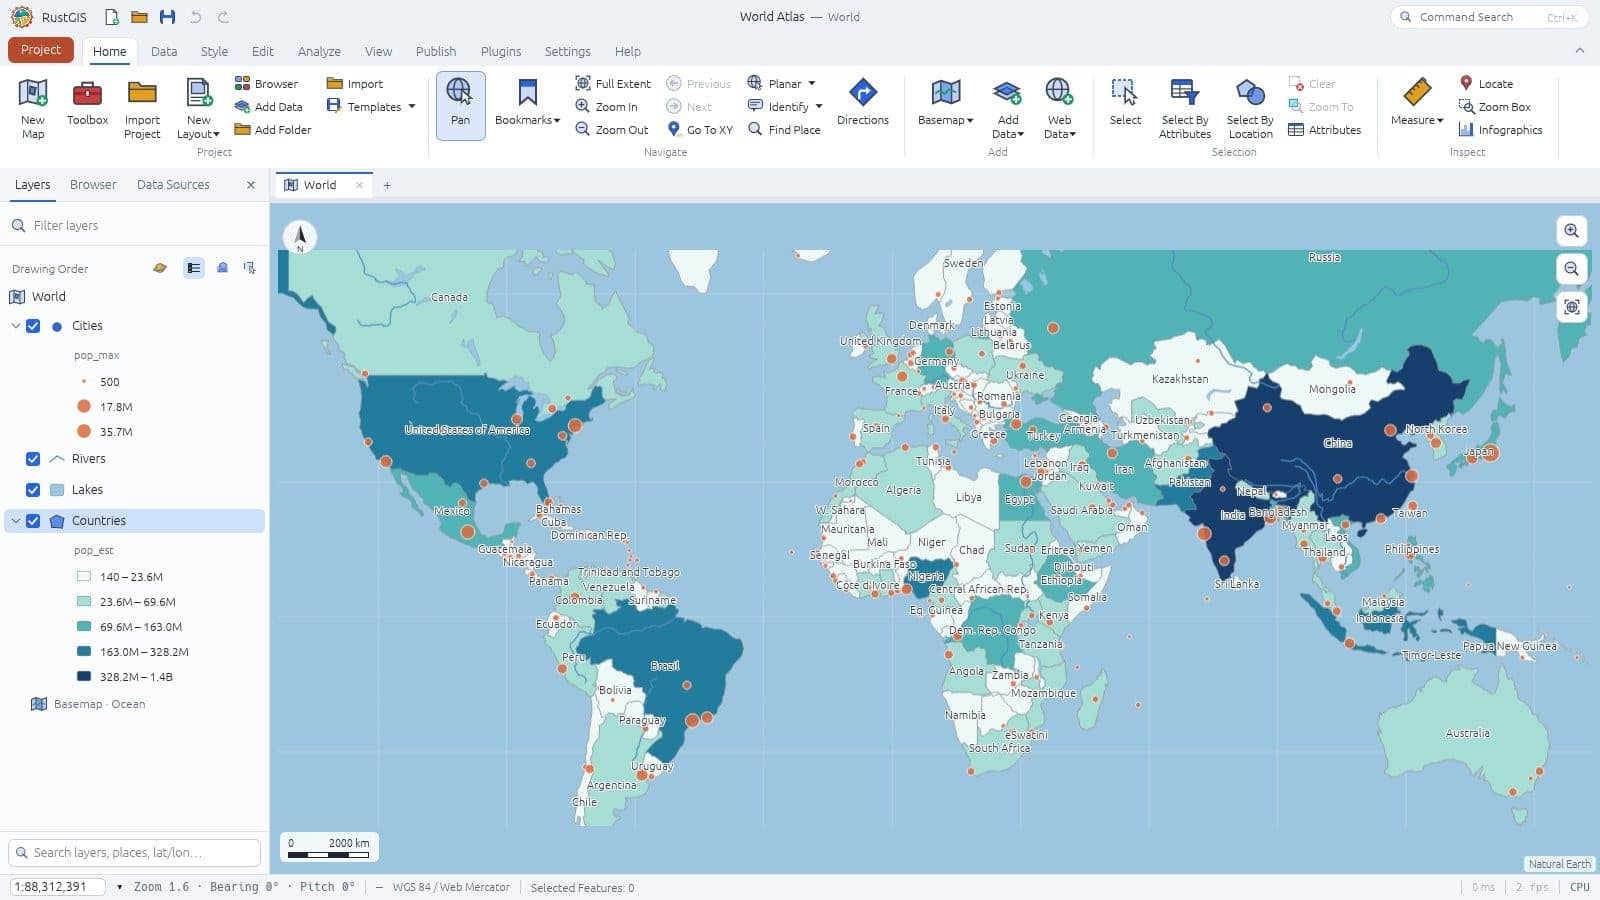Toggle Cities layer visibility
This screenshot has height=900, width=1600.
[33, 326]
